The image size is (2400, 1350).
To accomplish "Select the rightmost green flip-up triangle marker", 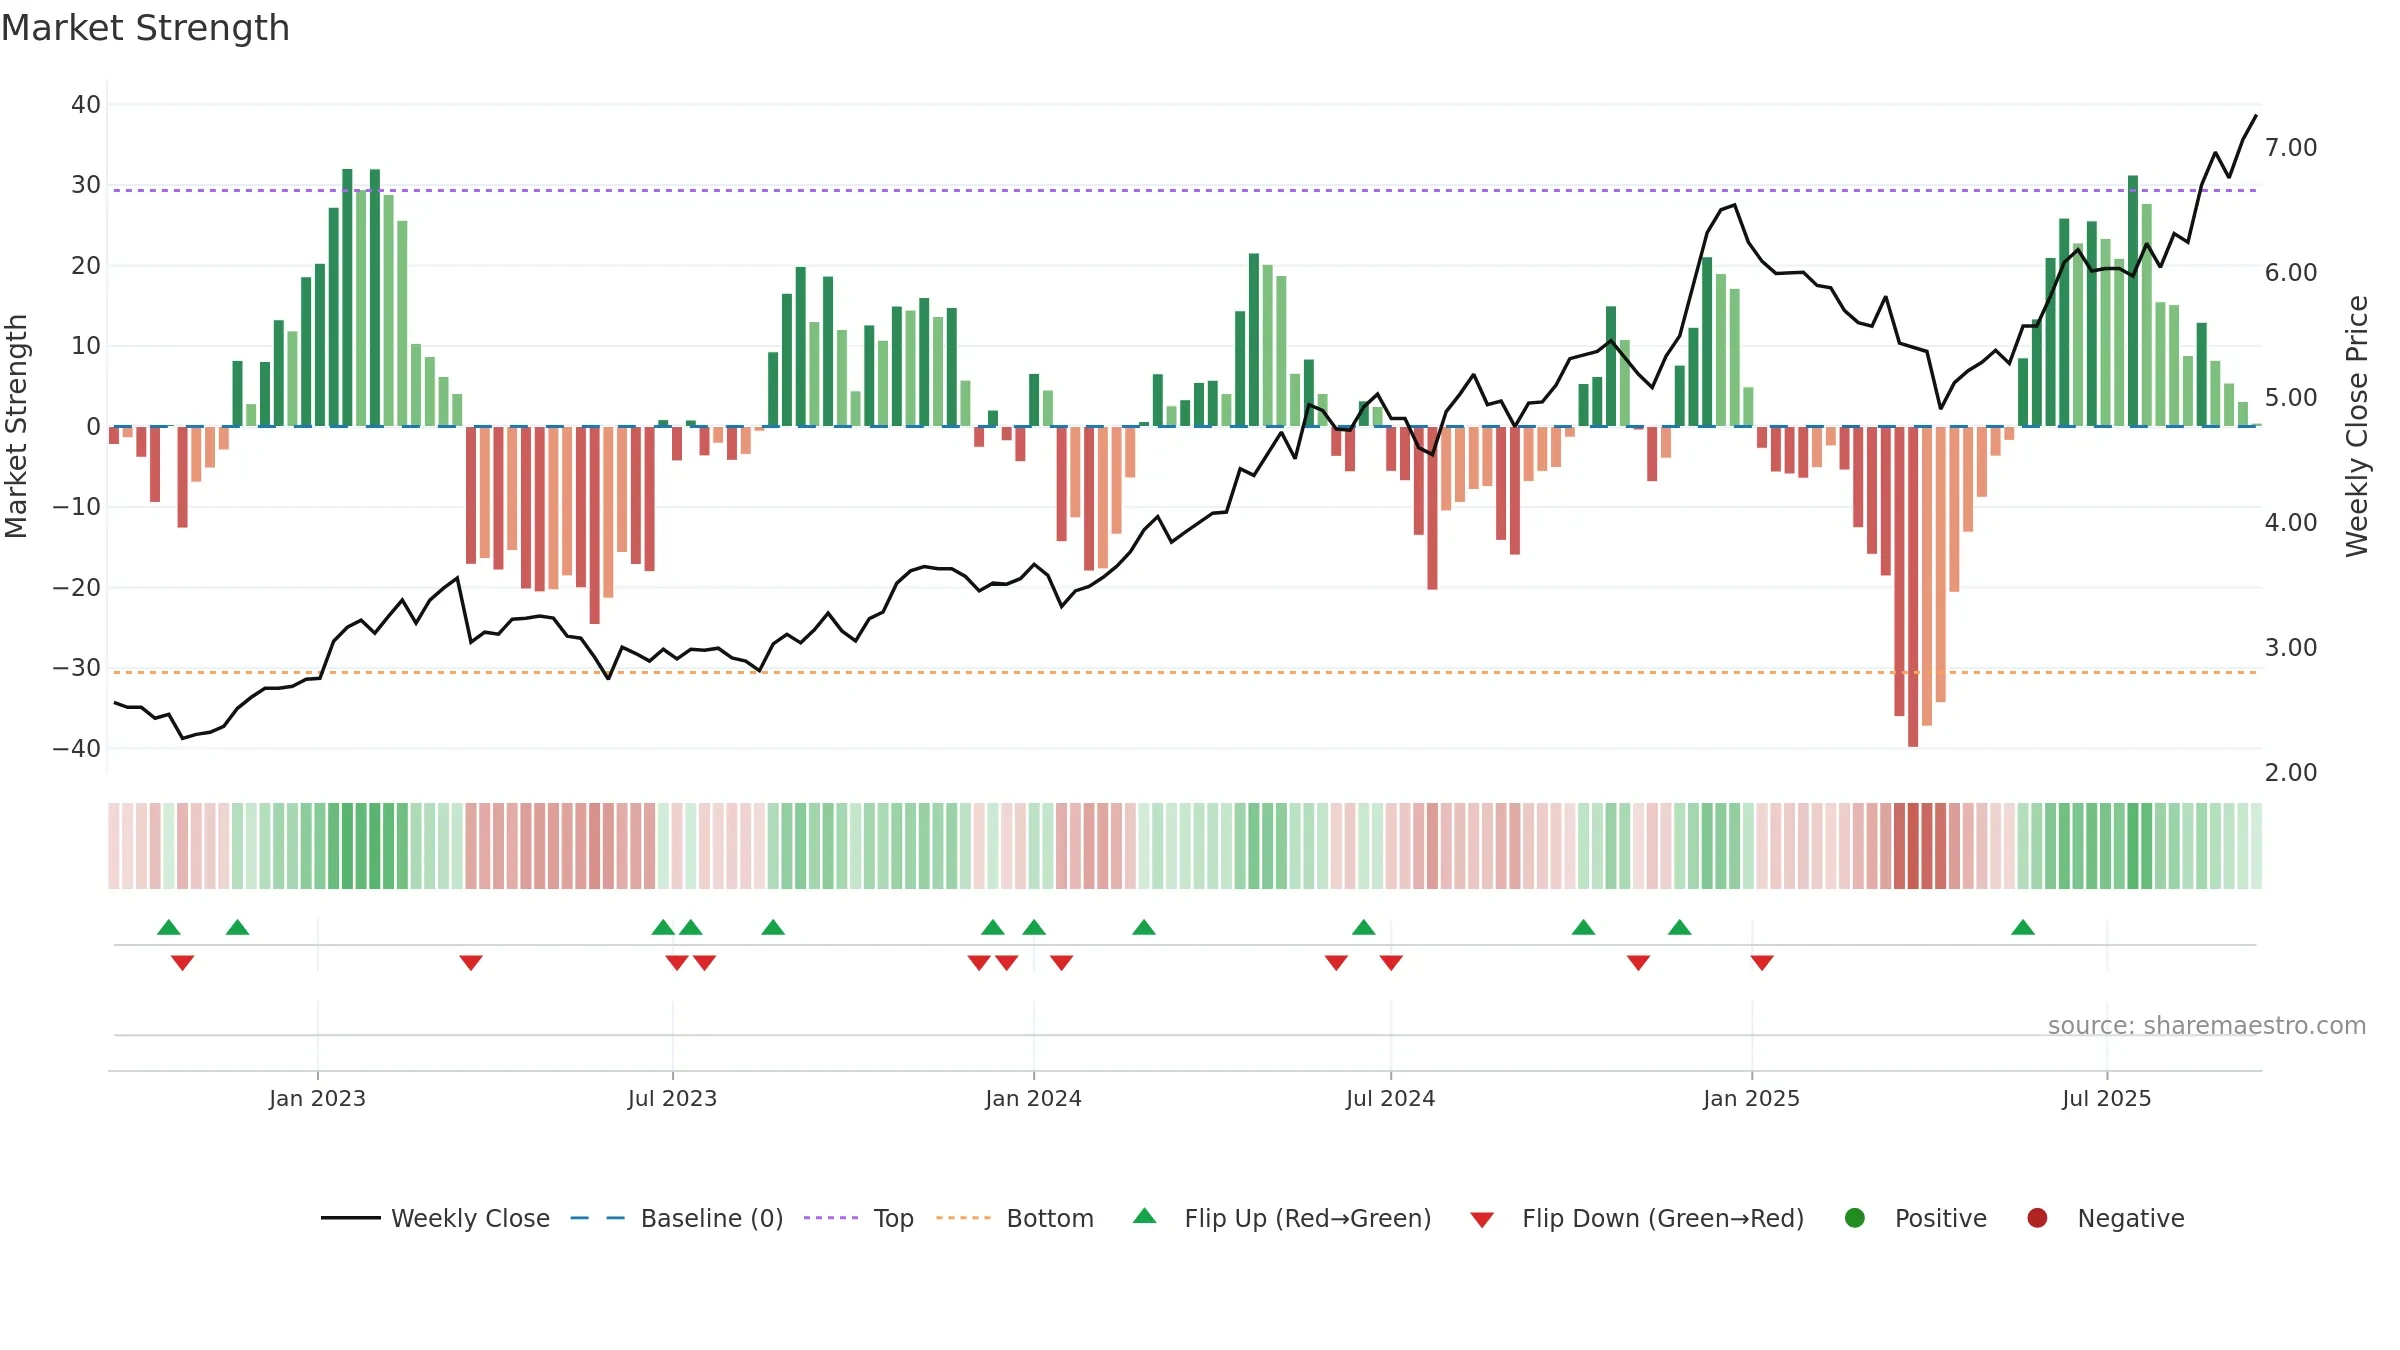I will [x=2023, y=927].
